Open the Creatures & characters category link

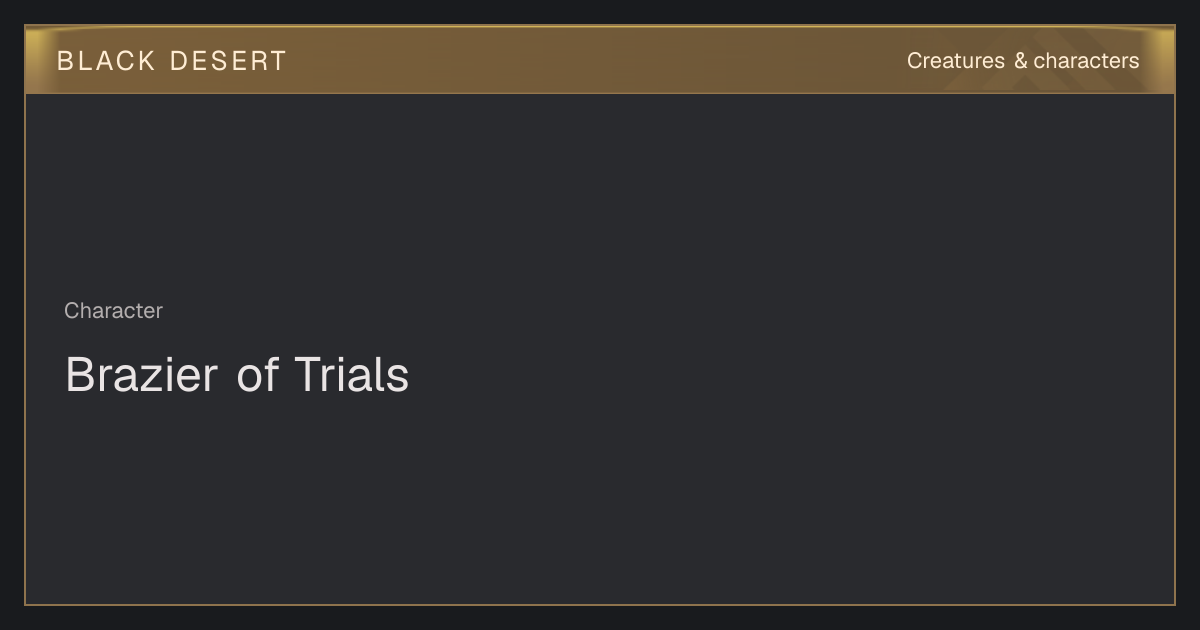tap(1023, 61)
